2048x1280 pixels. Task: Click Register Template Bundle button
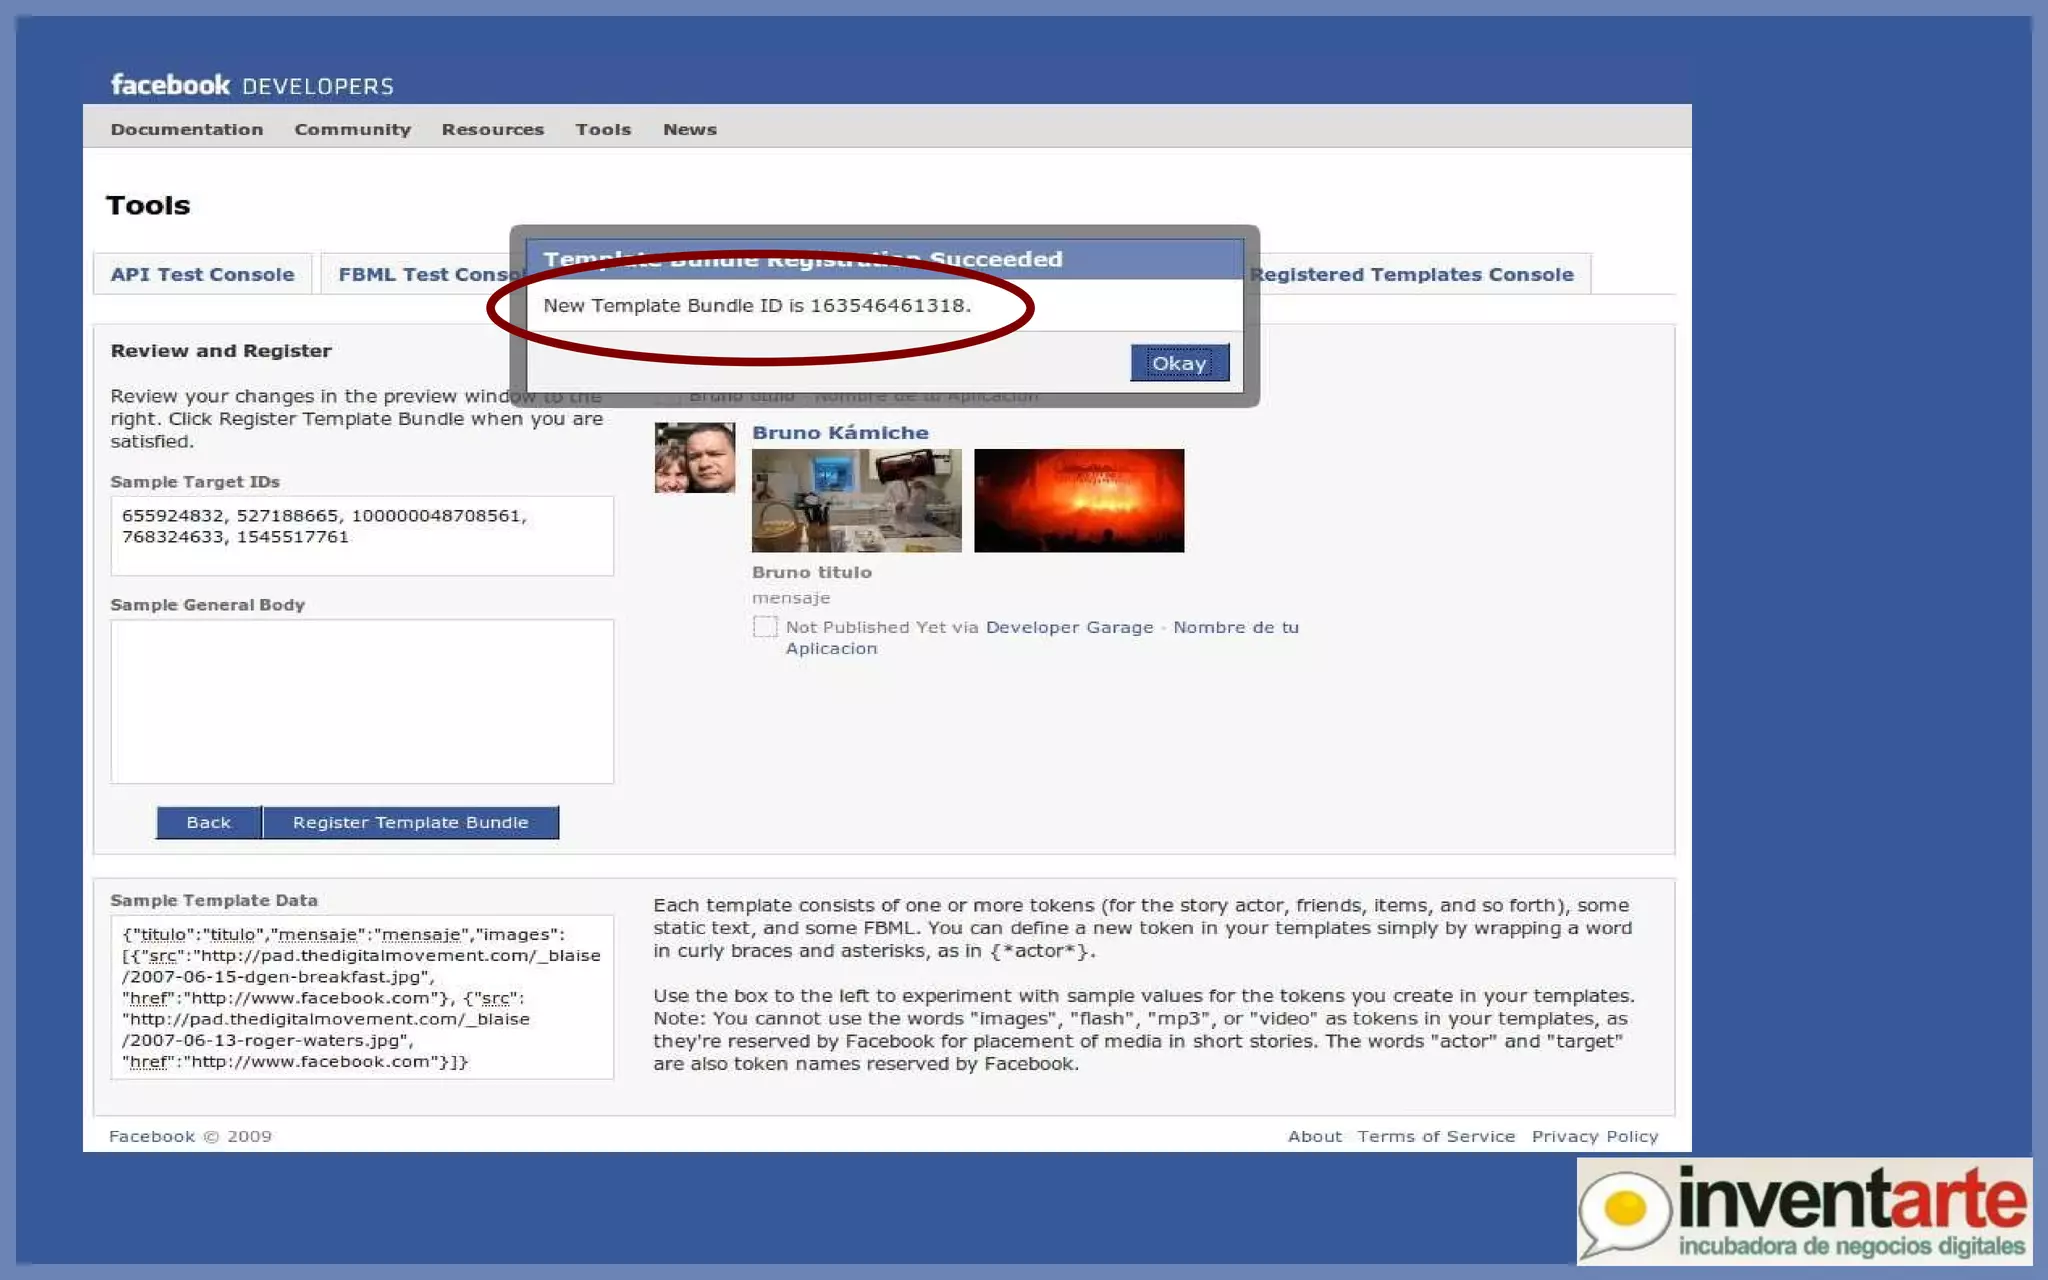pyautogui.click(x=410, y=822)
